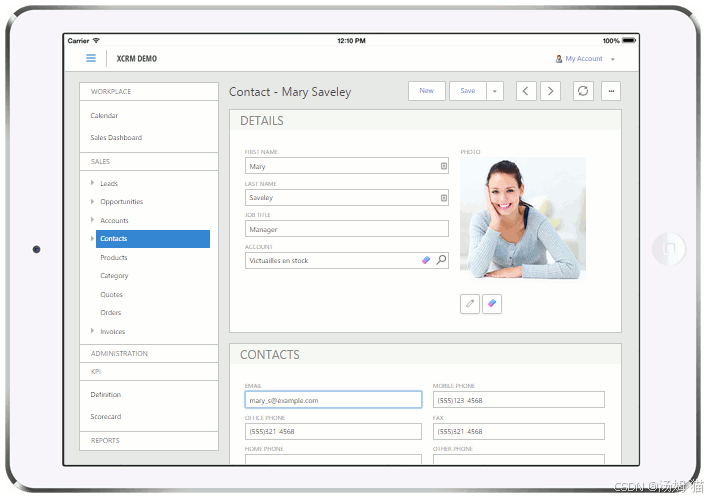
Task: Open Sales Dashboard
Action: point(116,137)
